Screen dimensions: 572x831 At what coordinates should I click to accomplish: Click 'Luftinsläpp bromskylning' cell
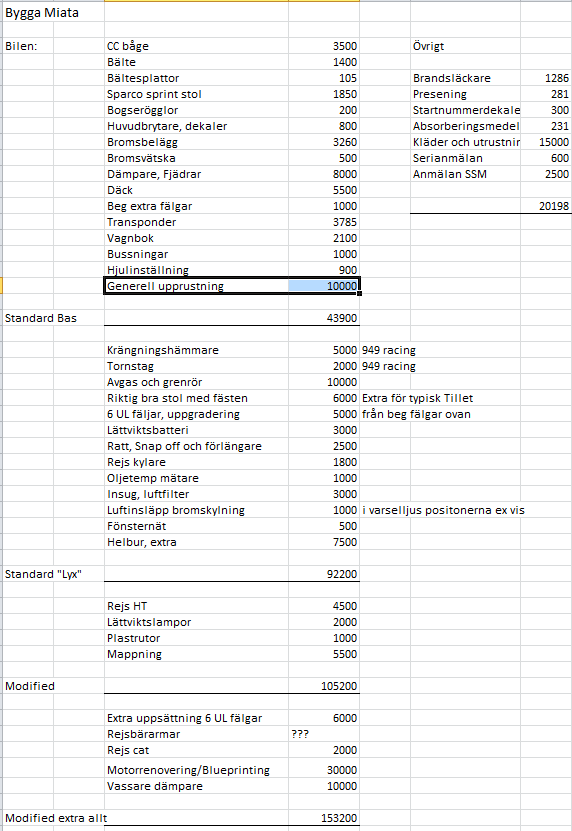[196, 510]
